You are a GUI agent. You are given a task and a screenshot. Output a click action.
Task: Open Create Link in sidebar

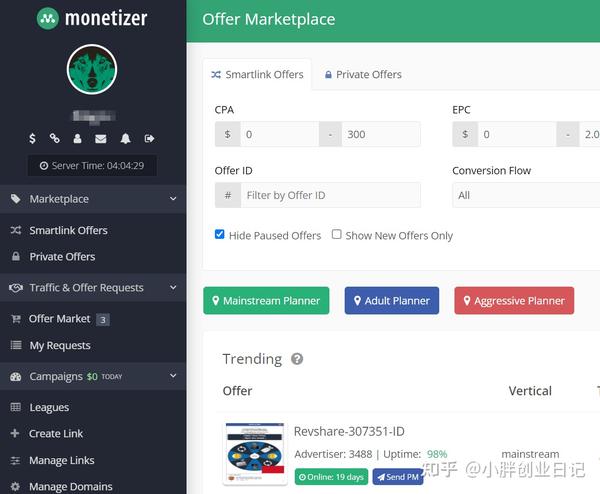click(56, 434)
